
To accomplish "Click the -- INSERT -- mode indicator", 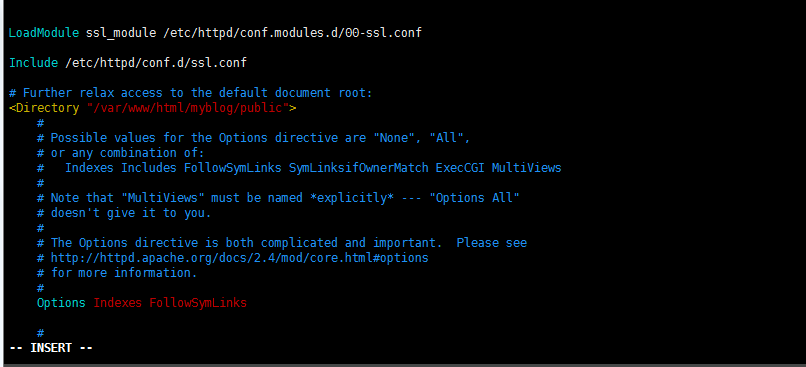I will (51, 348).
